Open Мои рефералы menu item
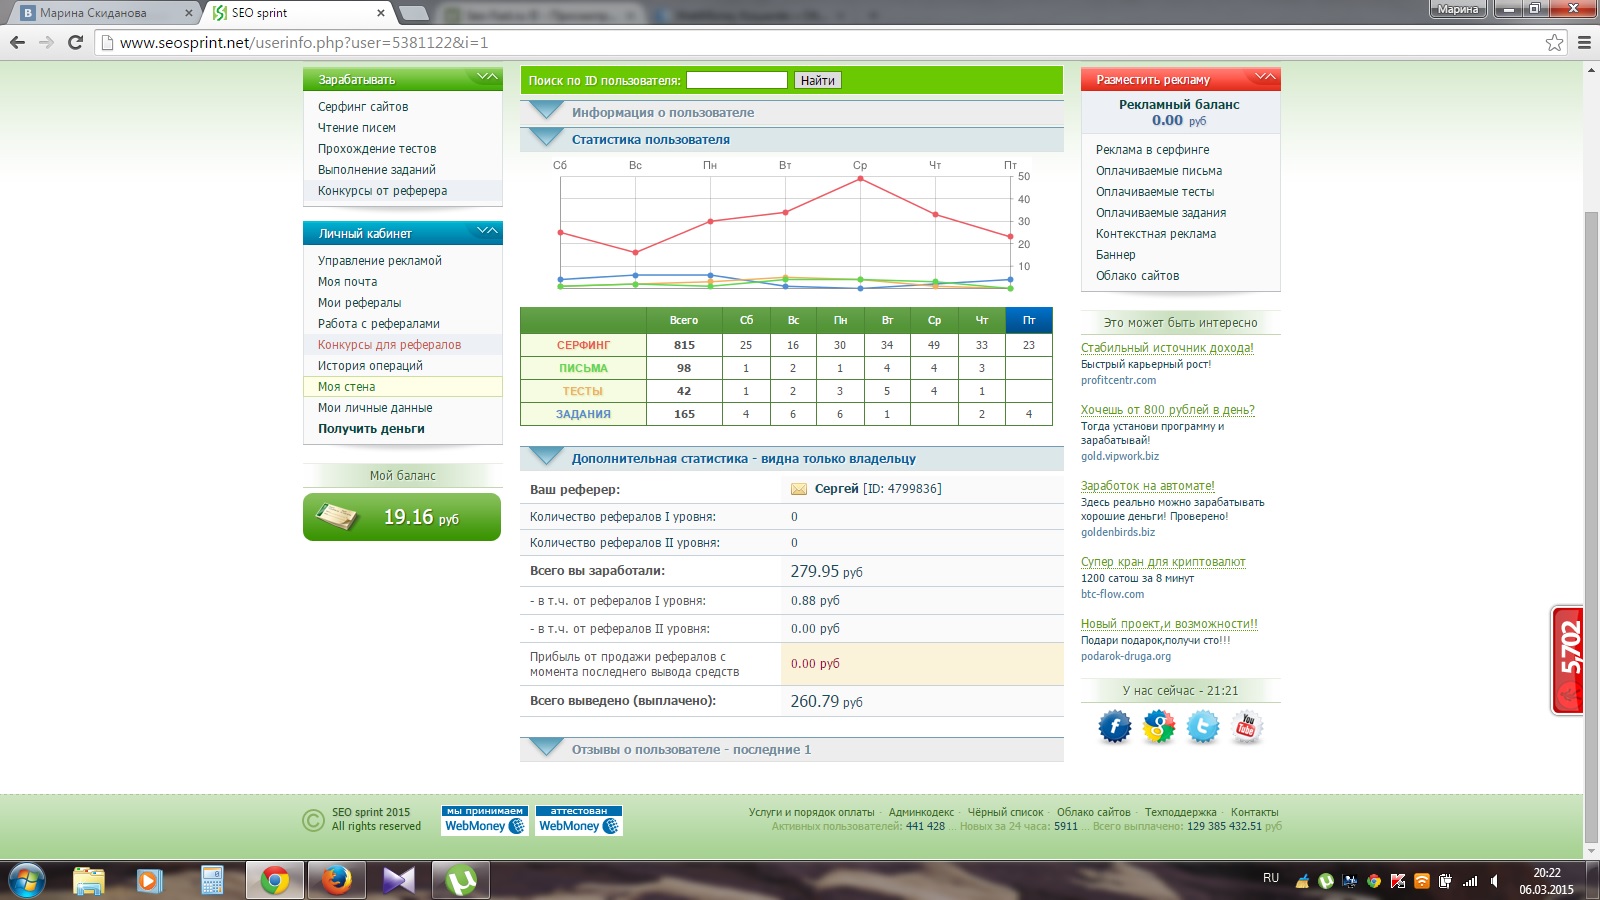The height and width of the screenshot is (900, 1600). 359,303
